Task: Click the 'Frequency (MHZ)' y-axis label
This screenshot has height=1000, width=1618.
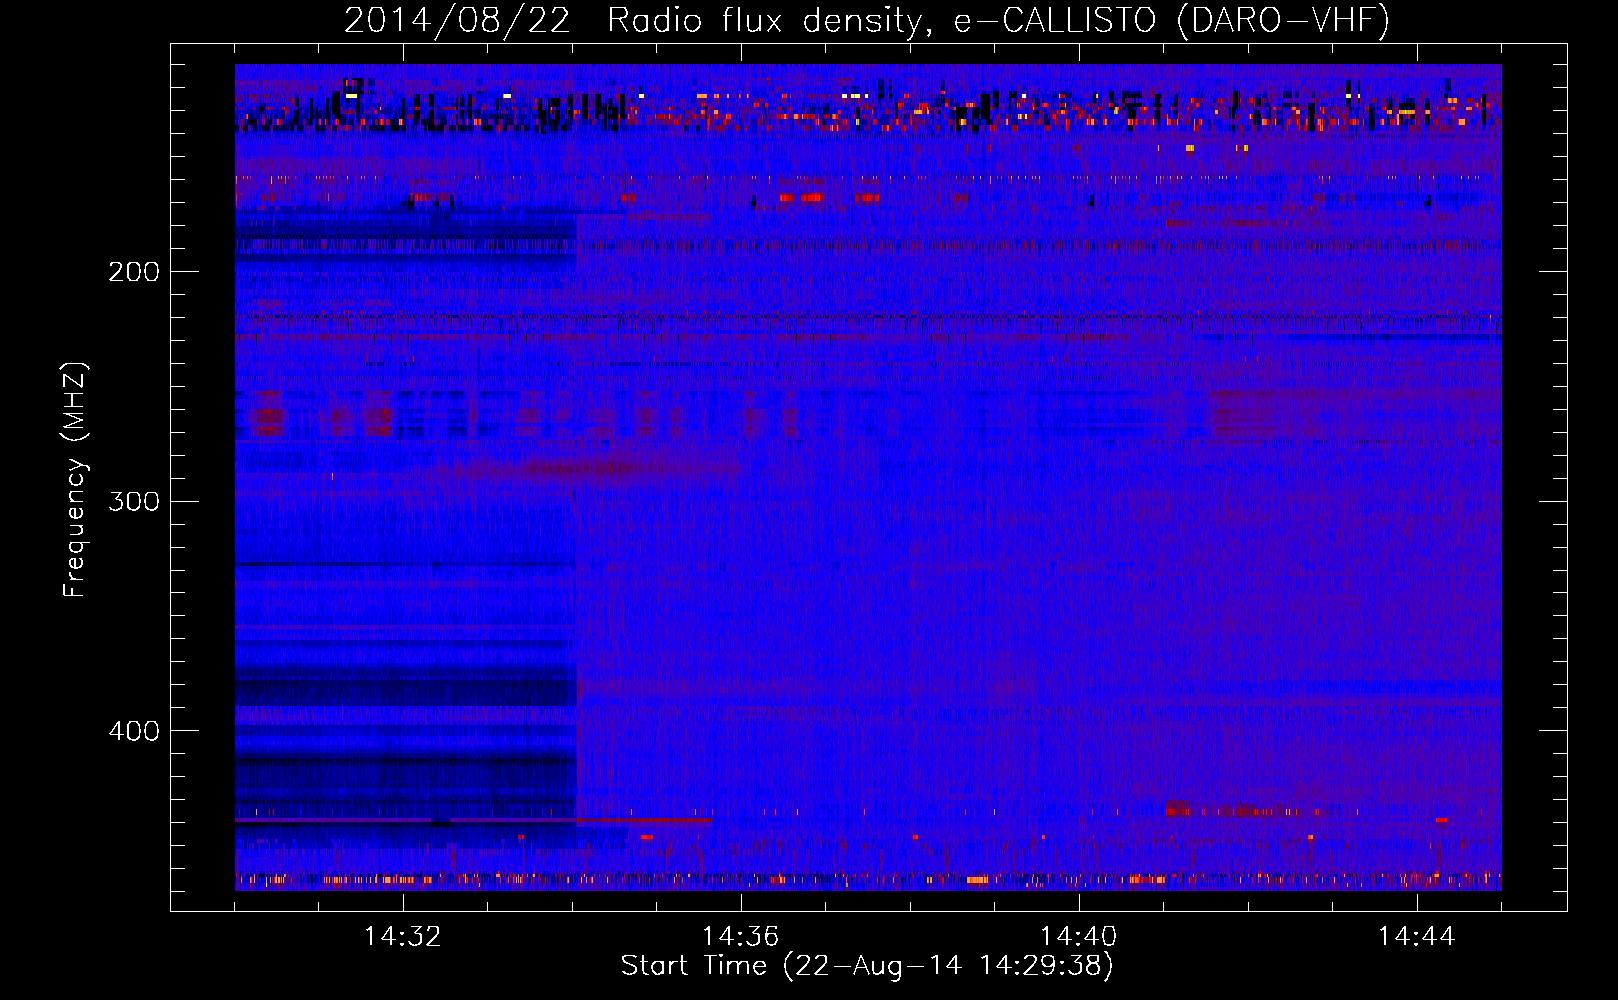Action: point(75,480)
